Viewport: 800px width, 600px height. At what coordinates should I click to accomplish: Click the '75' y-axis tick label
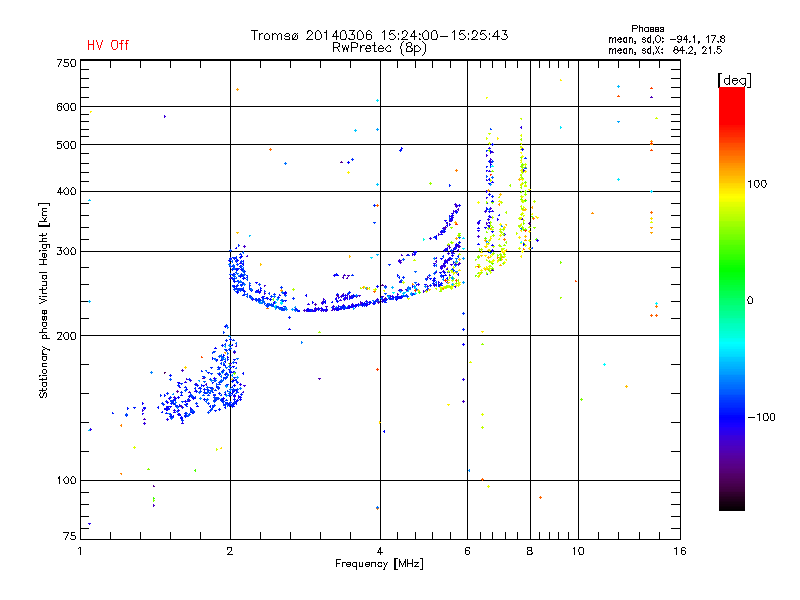(70, 536)
